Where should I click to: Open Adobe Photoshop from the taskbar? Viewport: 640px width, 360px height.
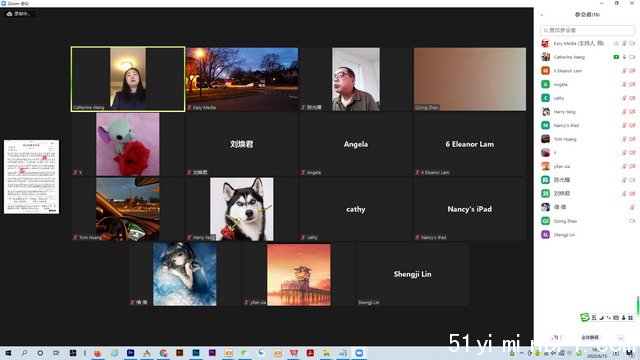pyautogui.click(x=196, y=353)
